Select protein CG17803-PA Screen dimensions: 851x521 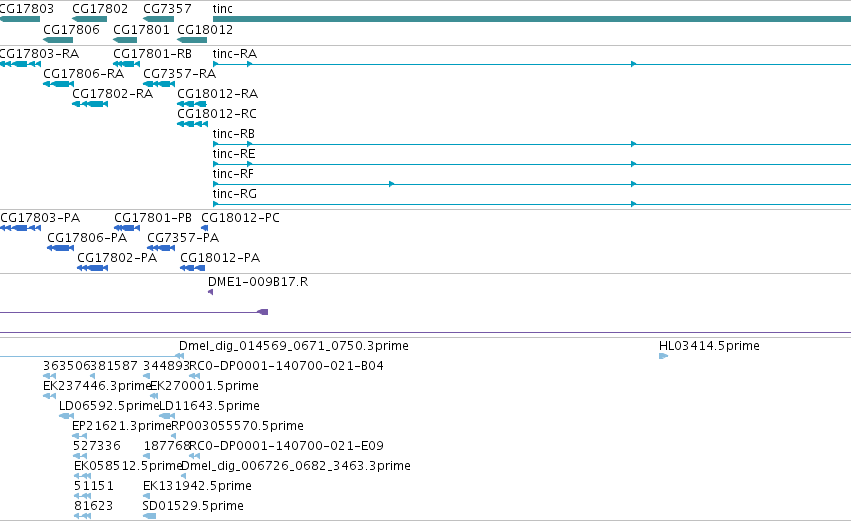click(40, 218)
